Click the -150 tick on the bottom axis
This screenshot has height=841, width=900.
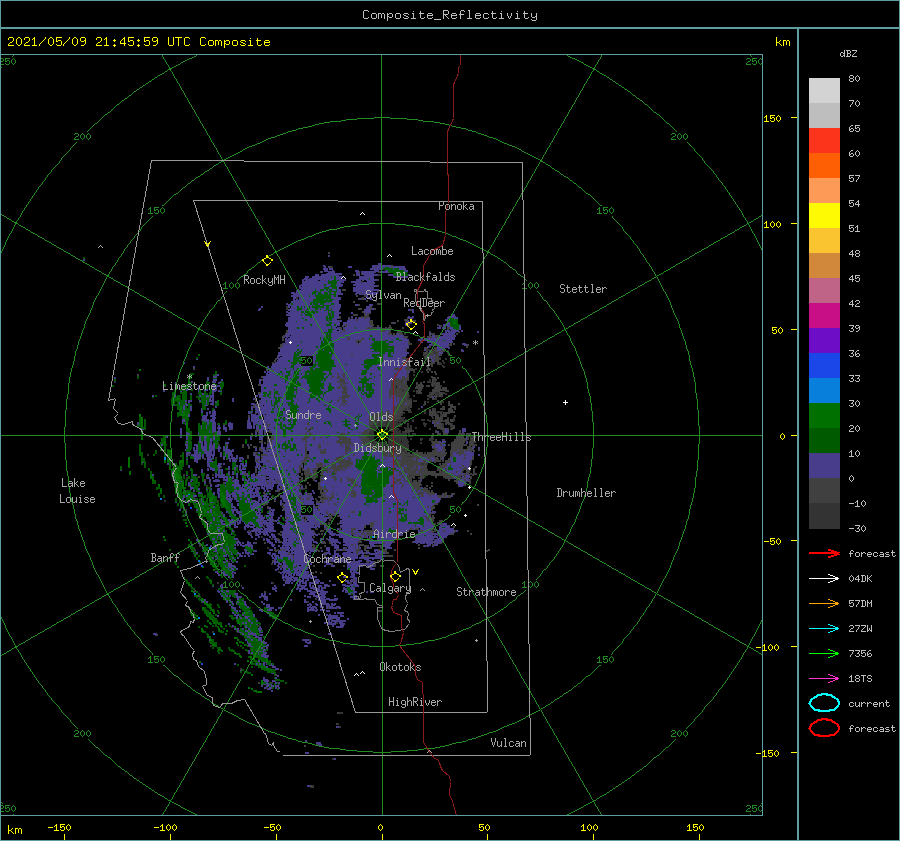59,827
